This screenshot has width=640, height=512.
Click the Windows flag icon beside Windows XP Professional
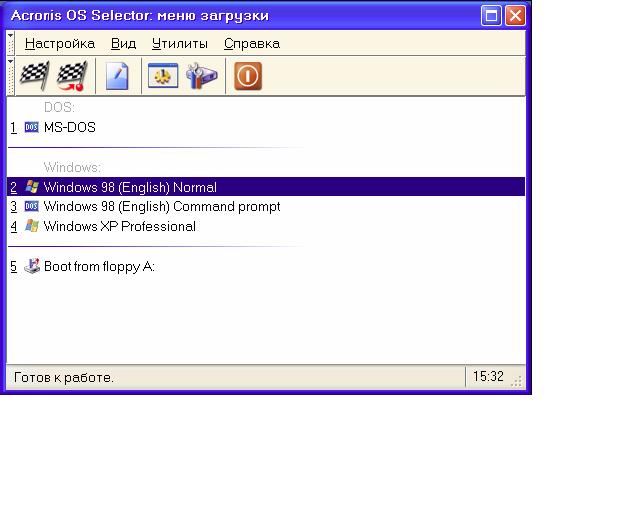point(32,226)
